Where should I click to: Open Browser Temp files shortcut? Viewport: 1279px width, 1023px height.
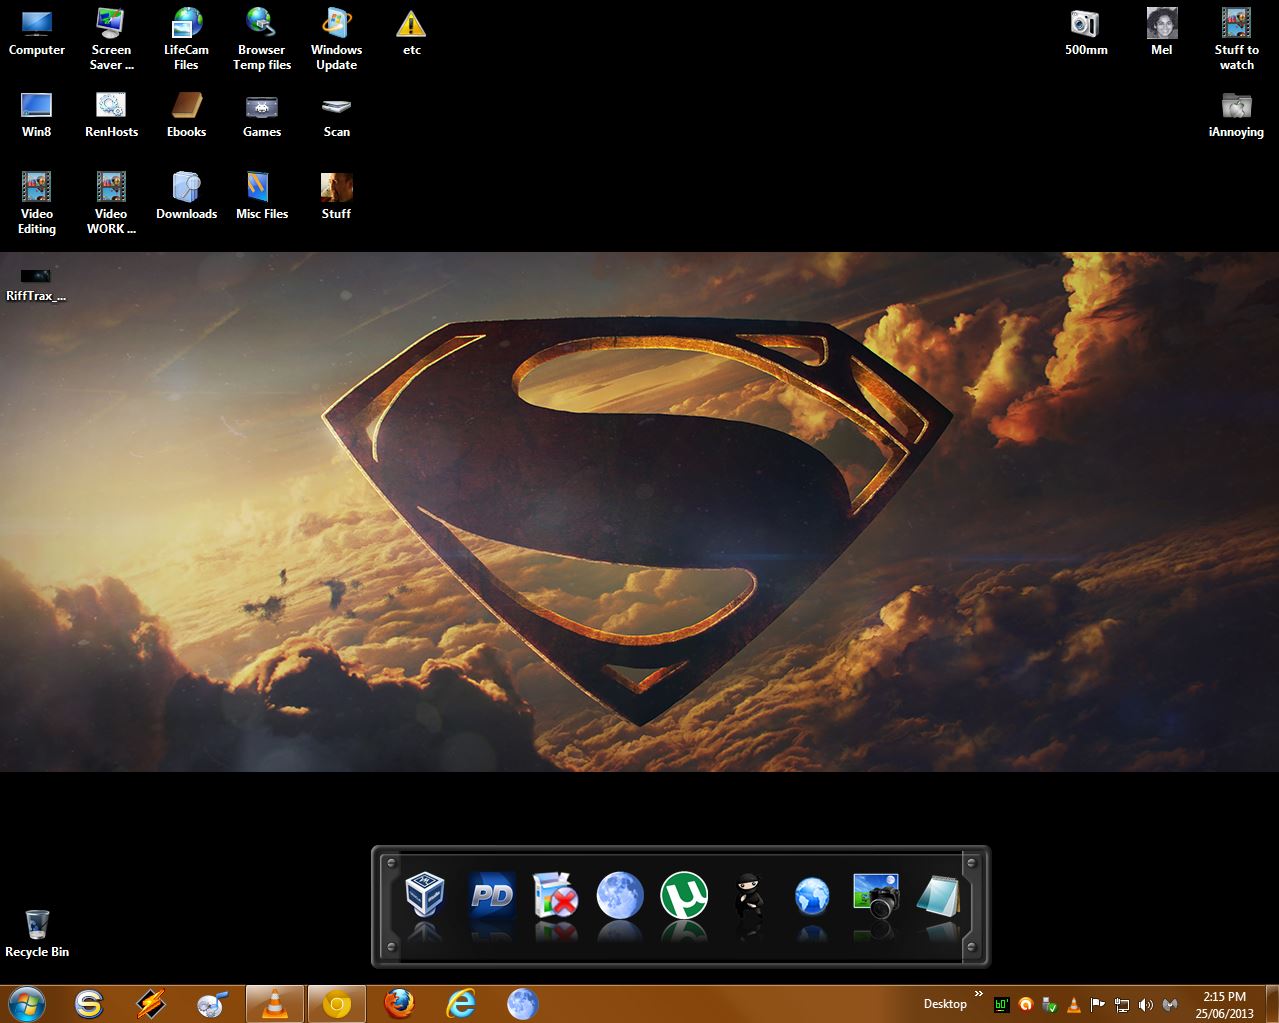click(261, 40)
